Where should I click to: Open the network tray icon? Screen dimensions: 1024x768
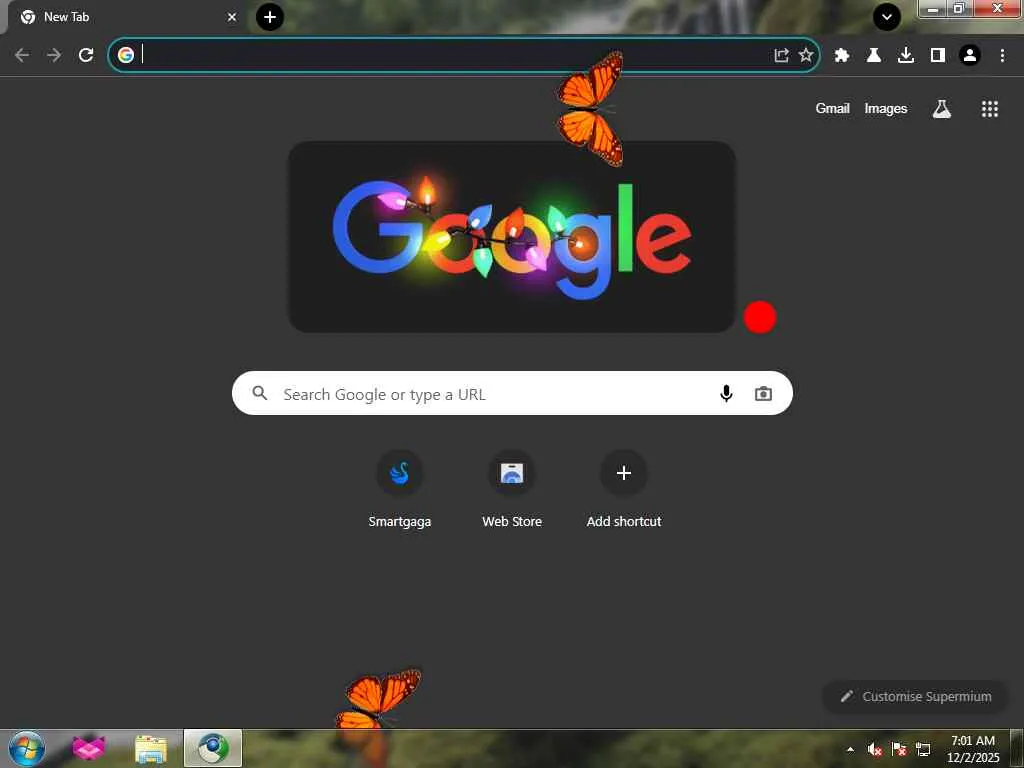click(923, 749)
